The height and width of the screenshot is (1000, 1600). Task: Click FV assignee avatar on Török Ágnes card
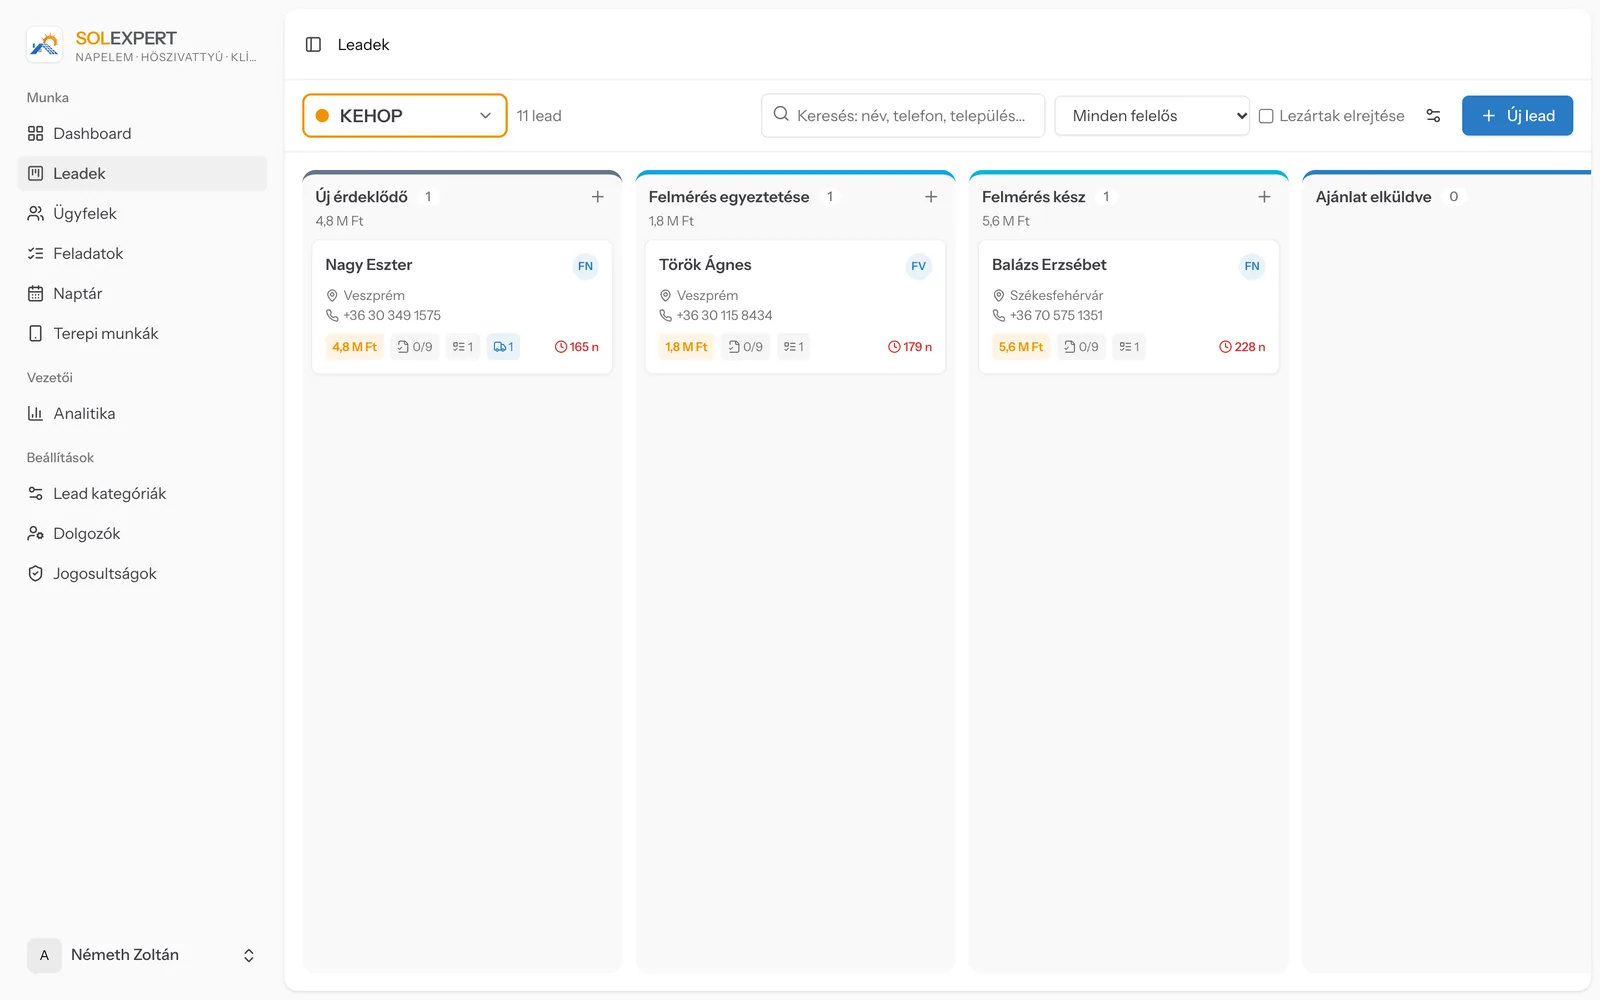[919, 266]
